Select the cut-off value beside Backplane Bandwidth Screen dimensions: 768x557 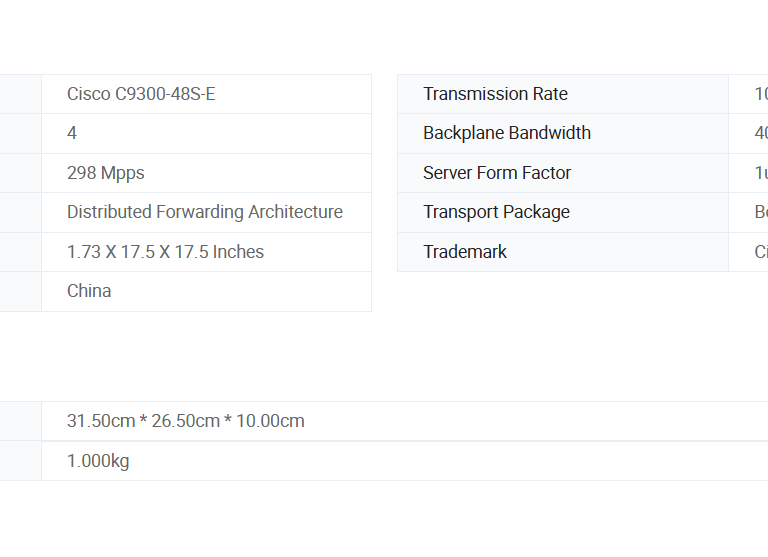tap(760, 133)
